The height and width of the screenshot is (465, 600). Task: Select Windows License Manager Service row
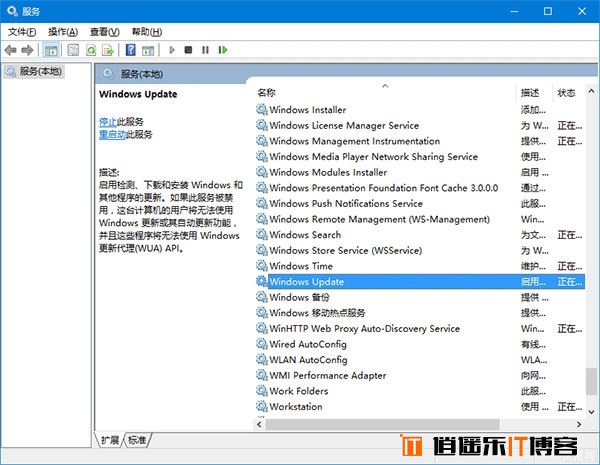click(x=420, y=126)
